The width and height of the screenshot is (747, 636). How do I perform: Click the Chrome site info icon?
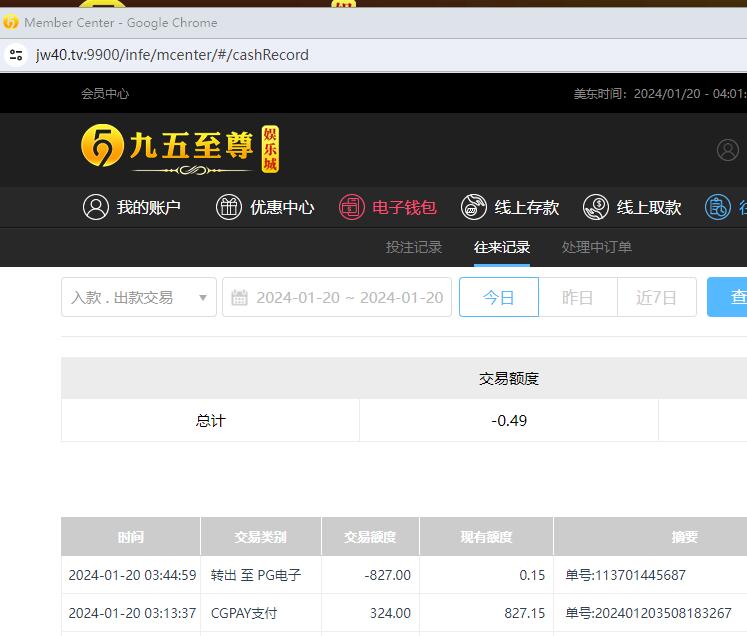pos(16,55)
